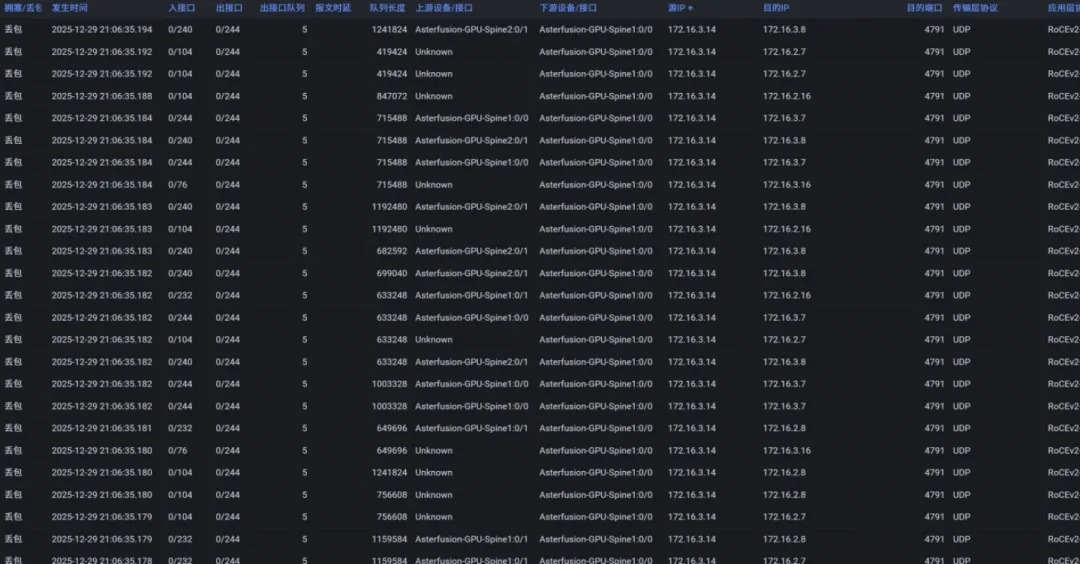Click the 发生时间 column header
1080x564 pixels.
(x=70, y=7)
